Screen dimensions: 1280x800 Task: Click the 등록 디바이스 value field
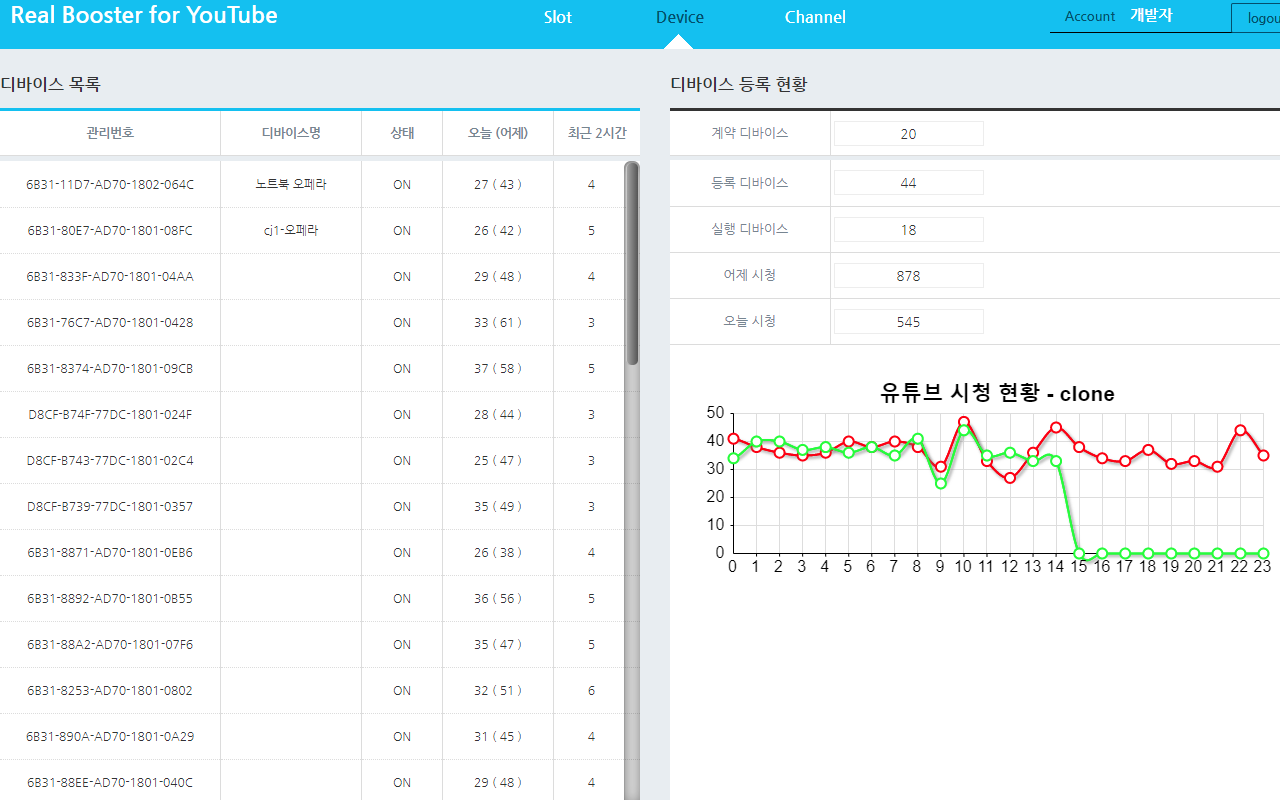pos(909,183)
